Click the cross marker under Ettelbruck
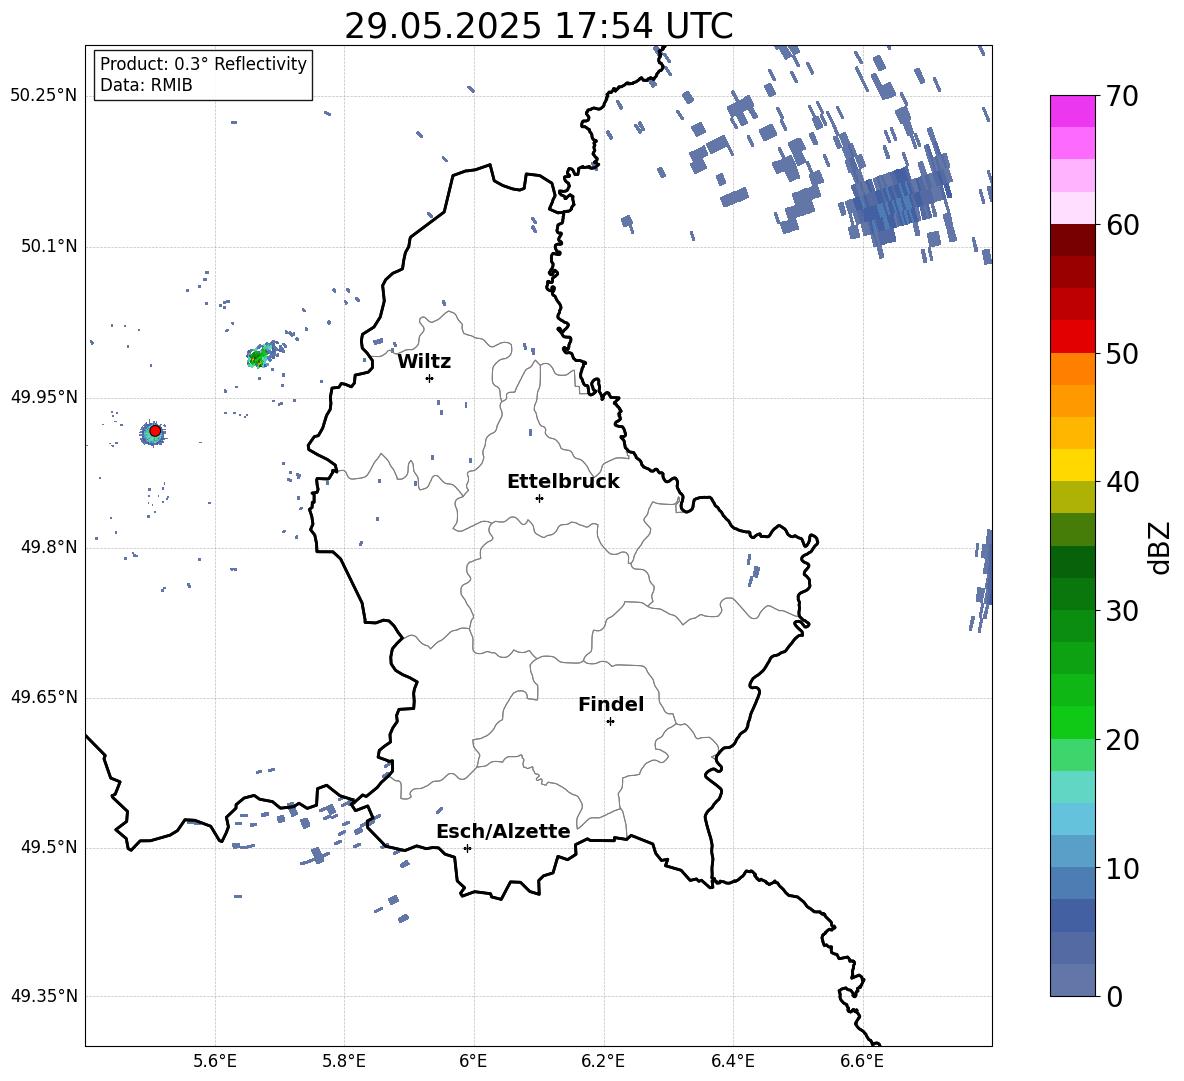 coord(539,498)
